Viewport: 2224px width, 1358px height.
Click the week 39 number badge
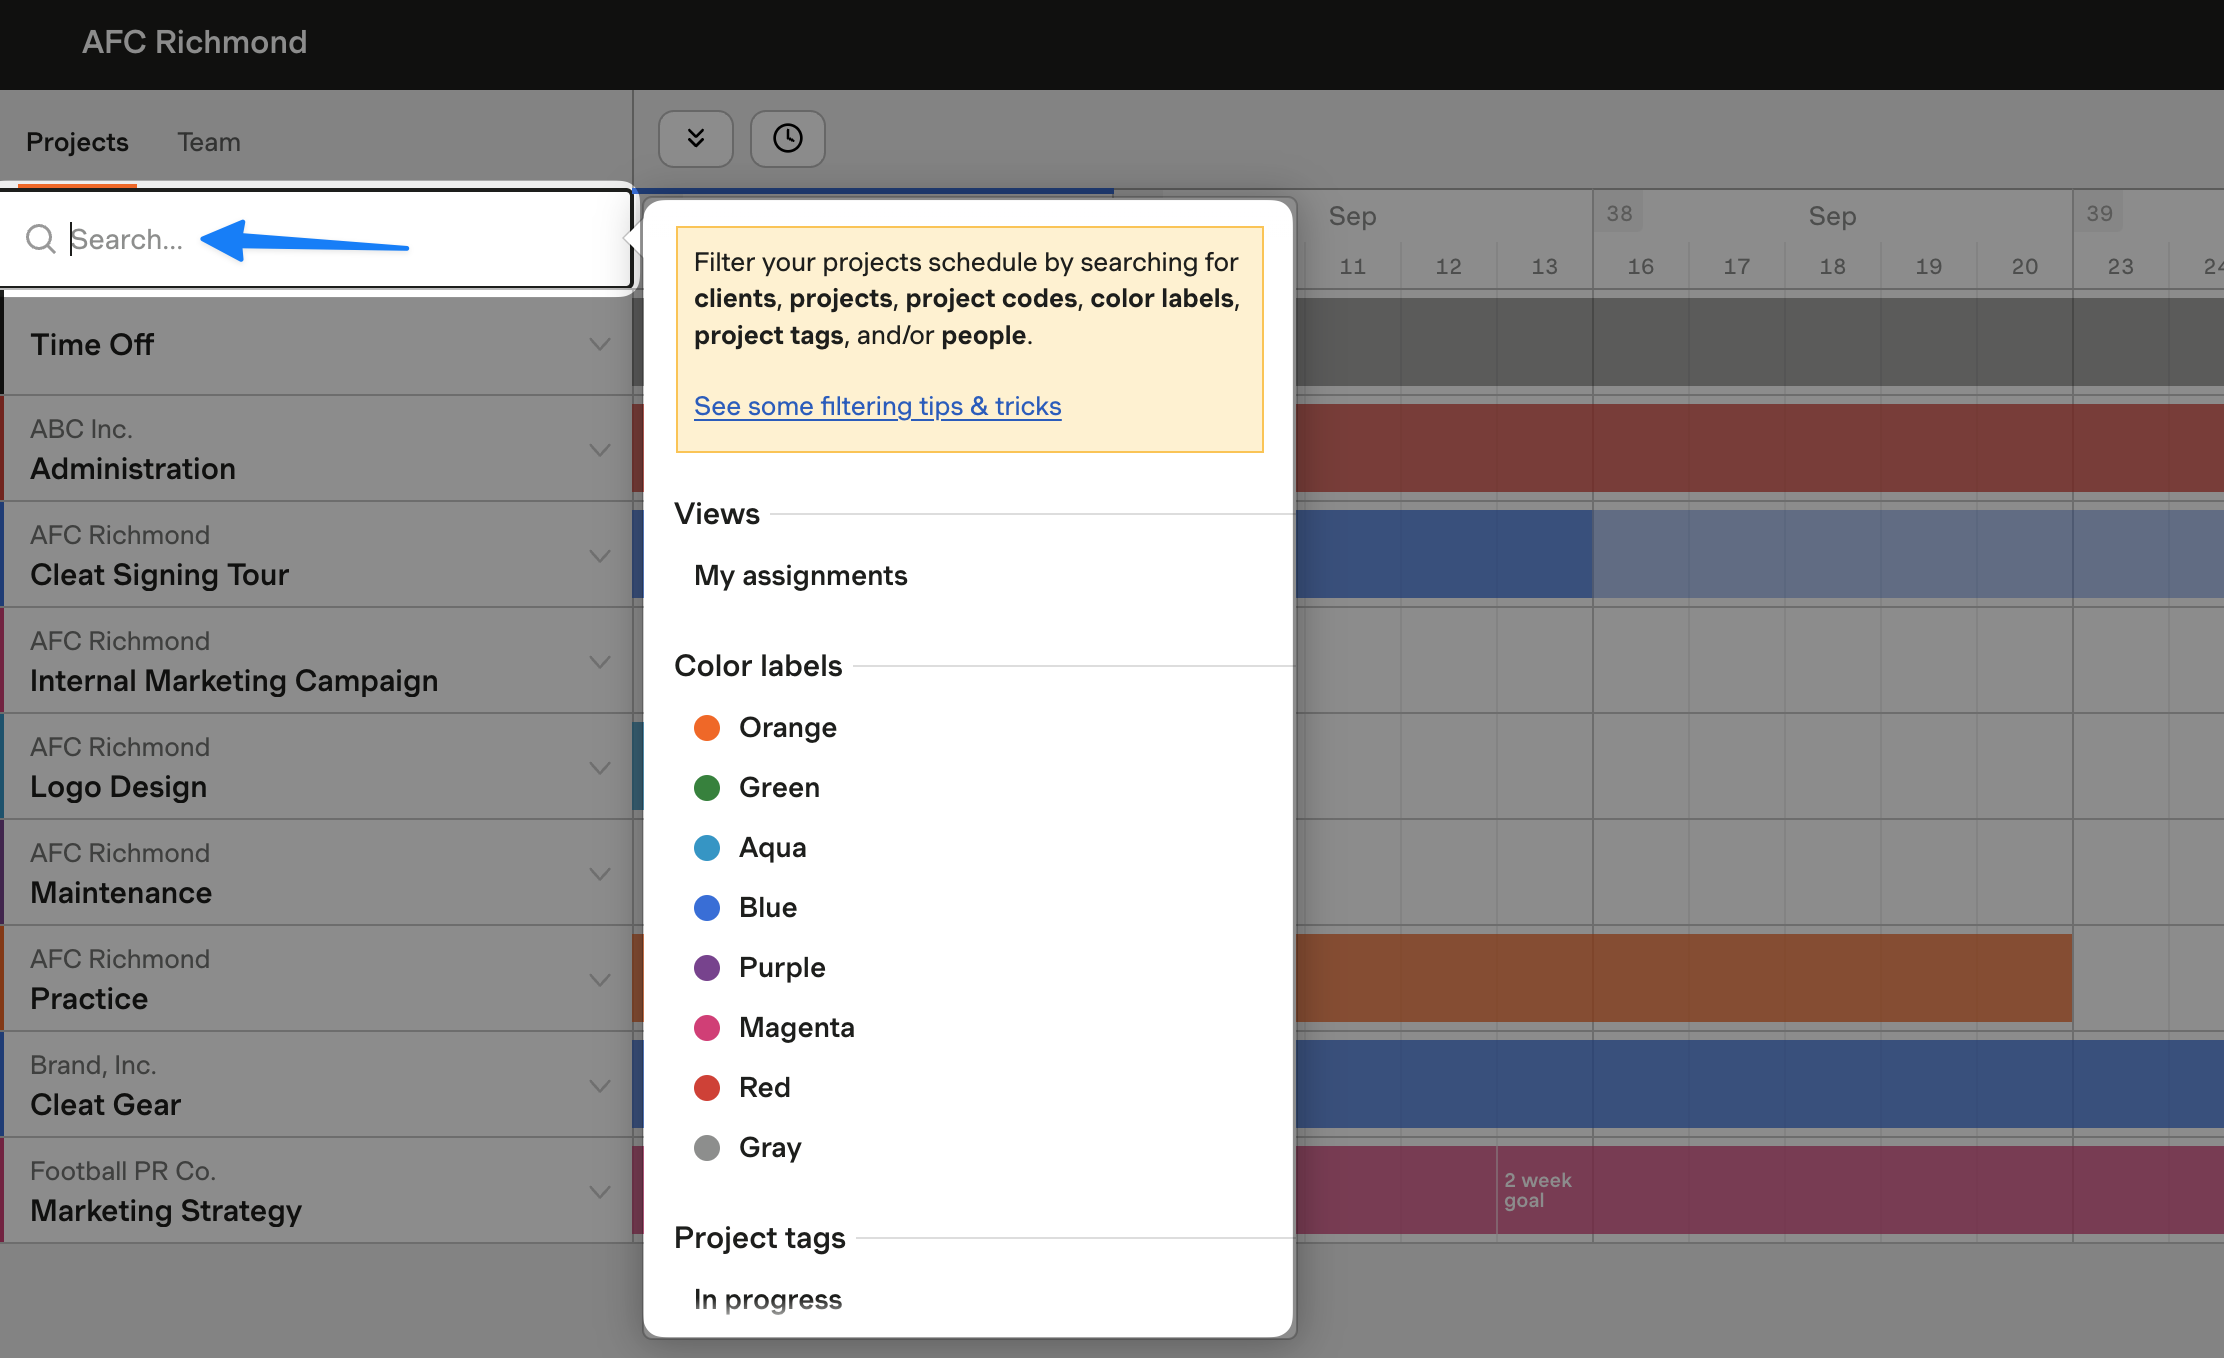point(2100,214)
